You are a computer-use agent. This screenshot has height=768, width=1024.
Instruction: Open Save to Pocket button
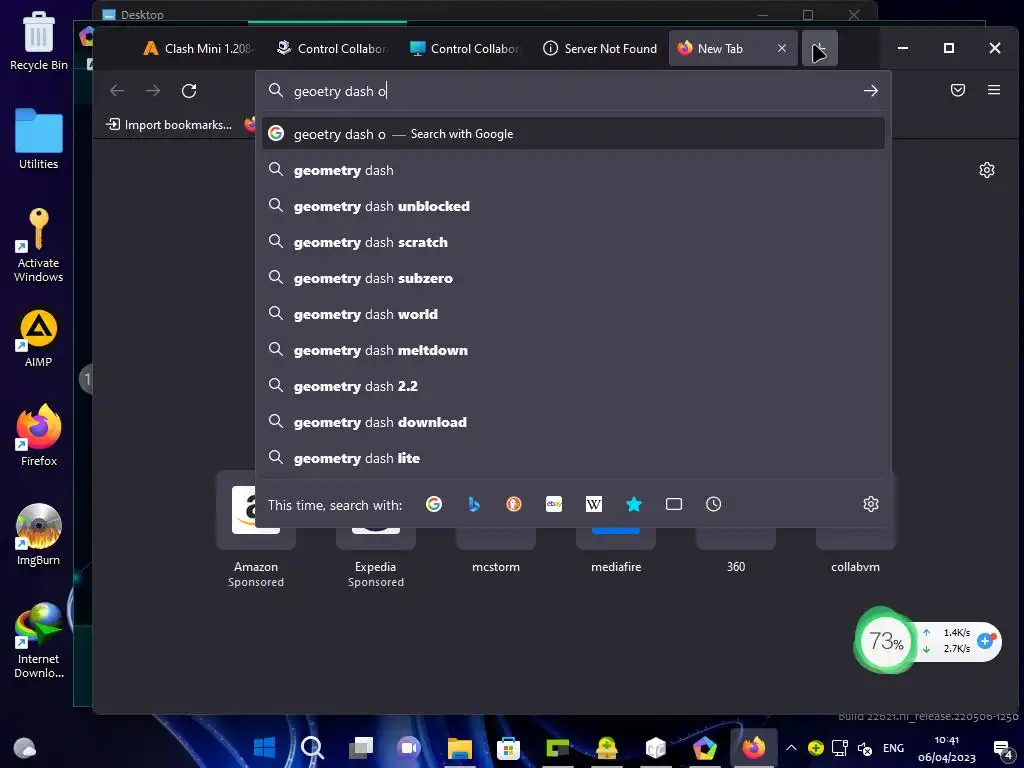coord(957,90)
